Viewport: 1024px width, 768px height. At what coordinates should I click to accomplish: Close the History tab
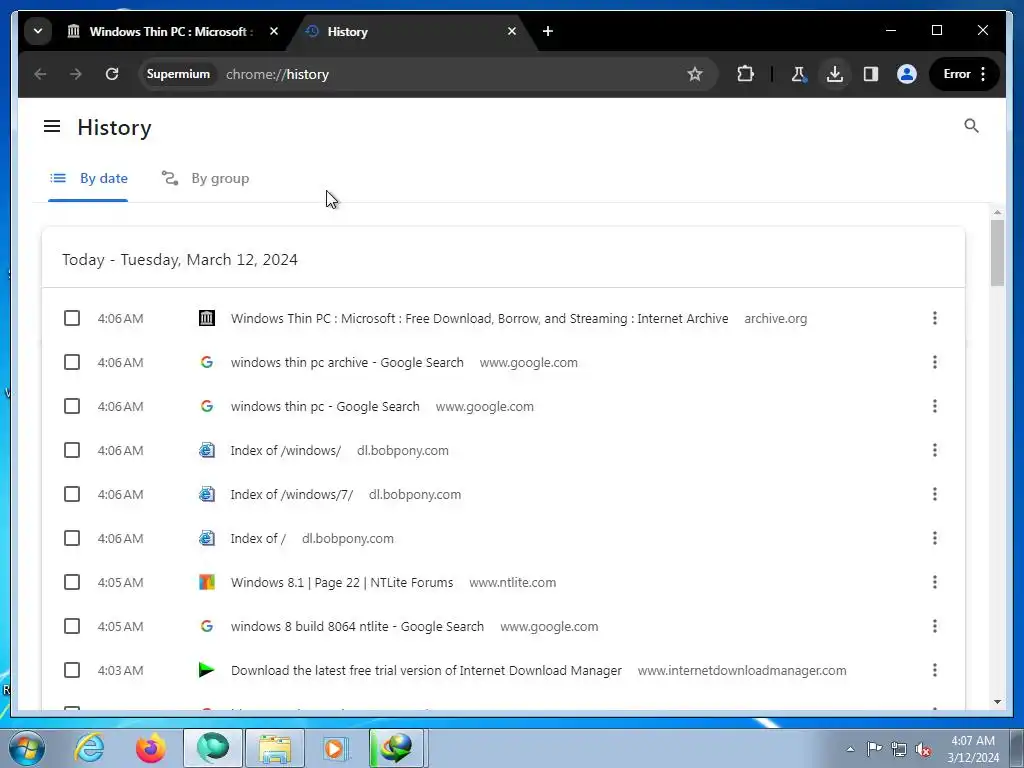(x=512, y=31)
